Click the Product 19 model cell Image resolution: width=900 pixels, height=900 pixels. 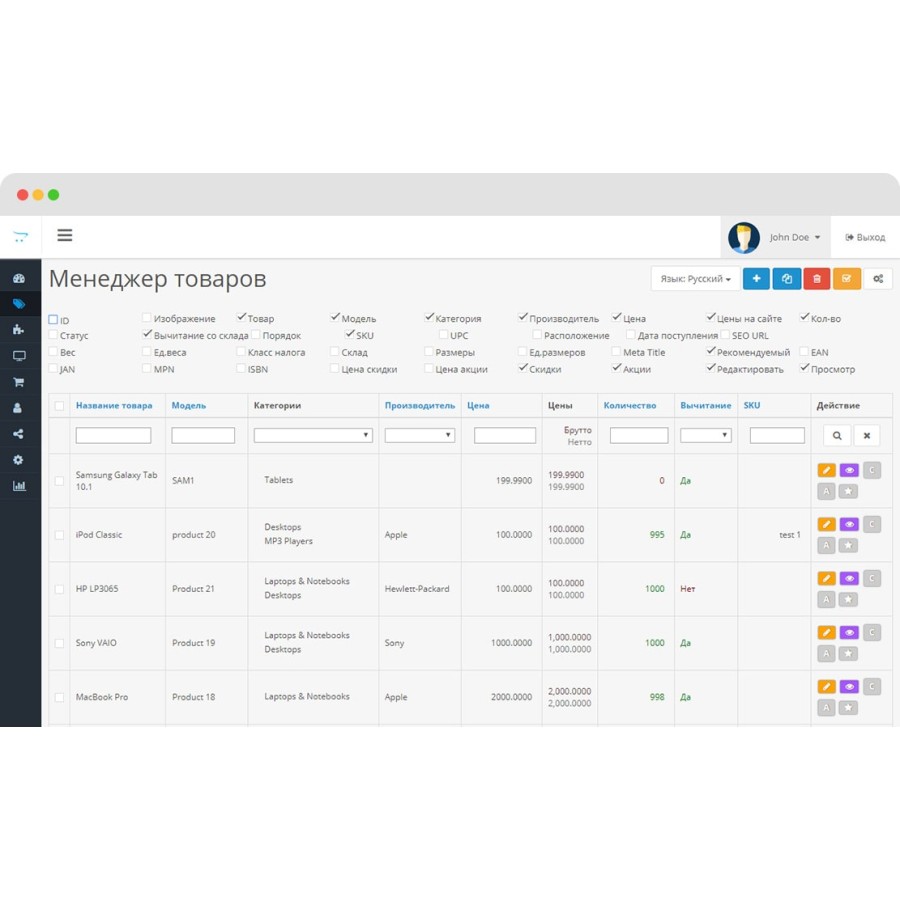click(x=193, y=642)
